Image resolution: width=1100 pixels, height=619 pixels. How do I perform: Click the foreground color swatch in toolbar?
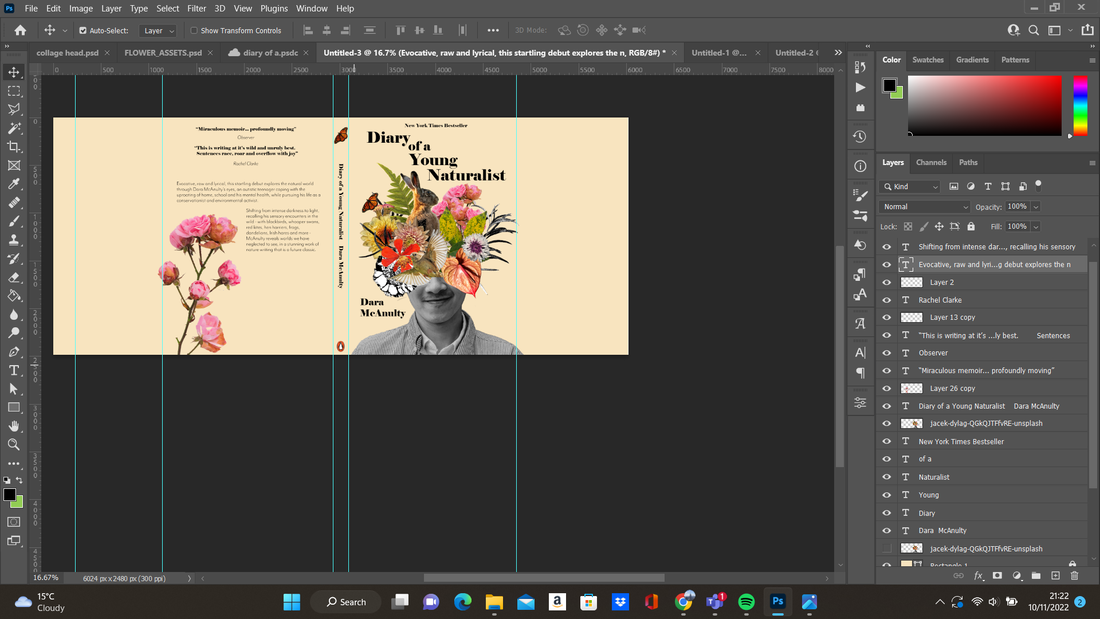pyautogui.click(x=9, y=495)
